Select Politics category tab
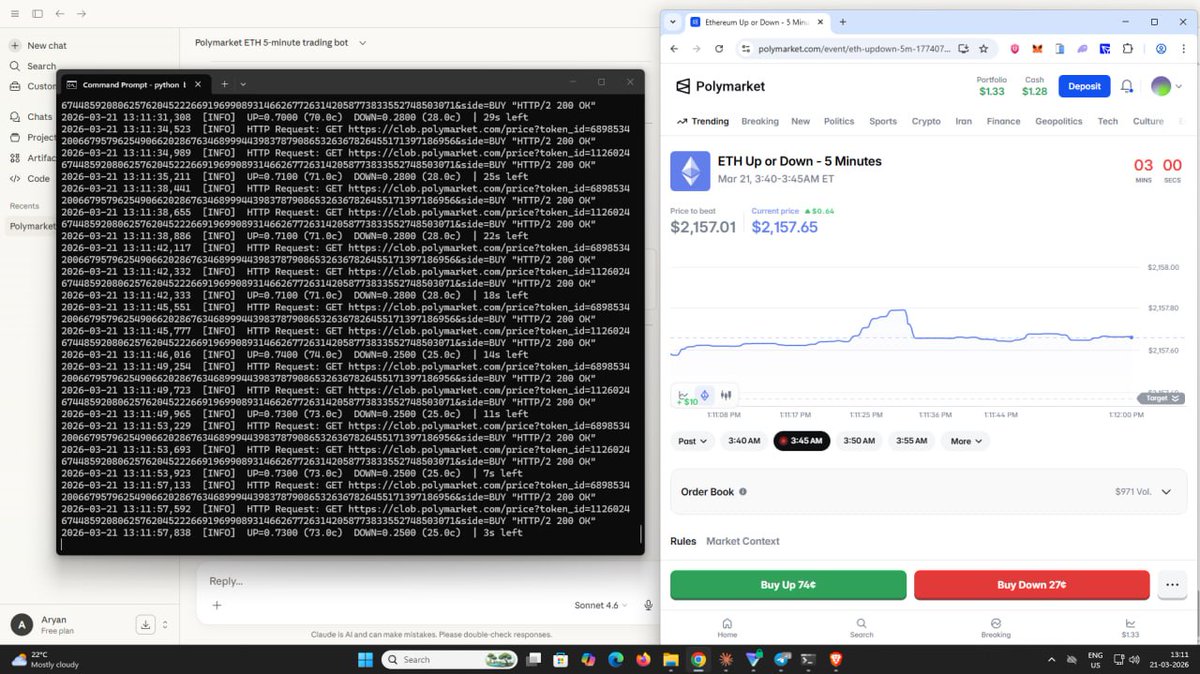 pyautogui.click(x=839, y=121)
